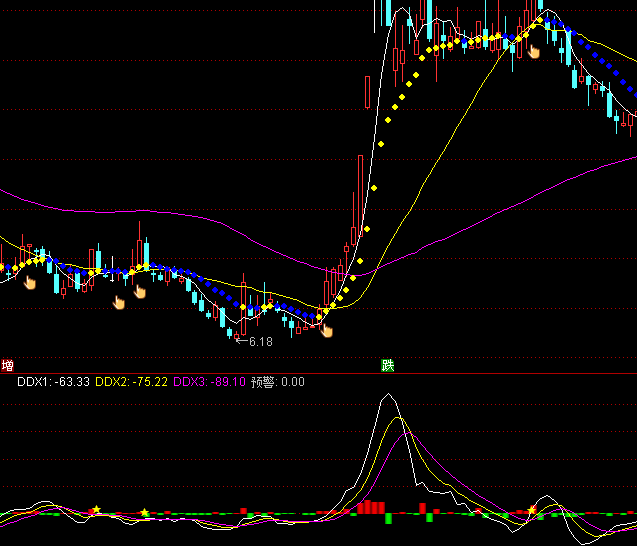Click the tall red bar cluster in DDX panel
Viewport: 637px width, 546px height.
pyautogui.click(x=371, y=507)
